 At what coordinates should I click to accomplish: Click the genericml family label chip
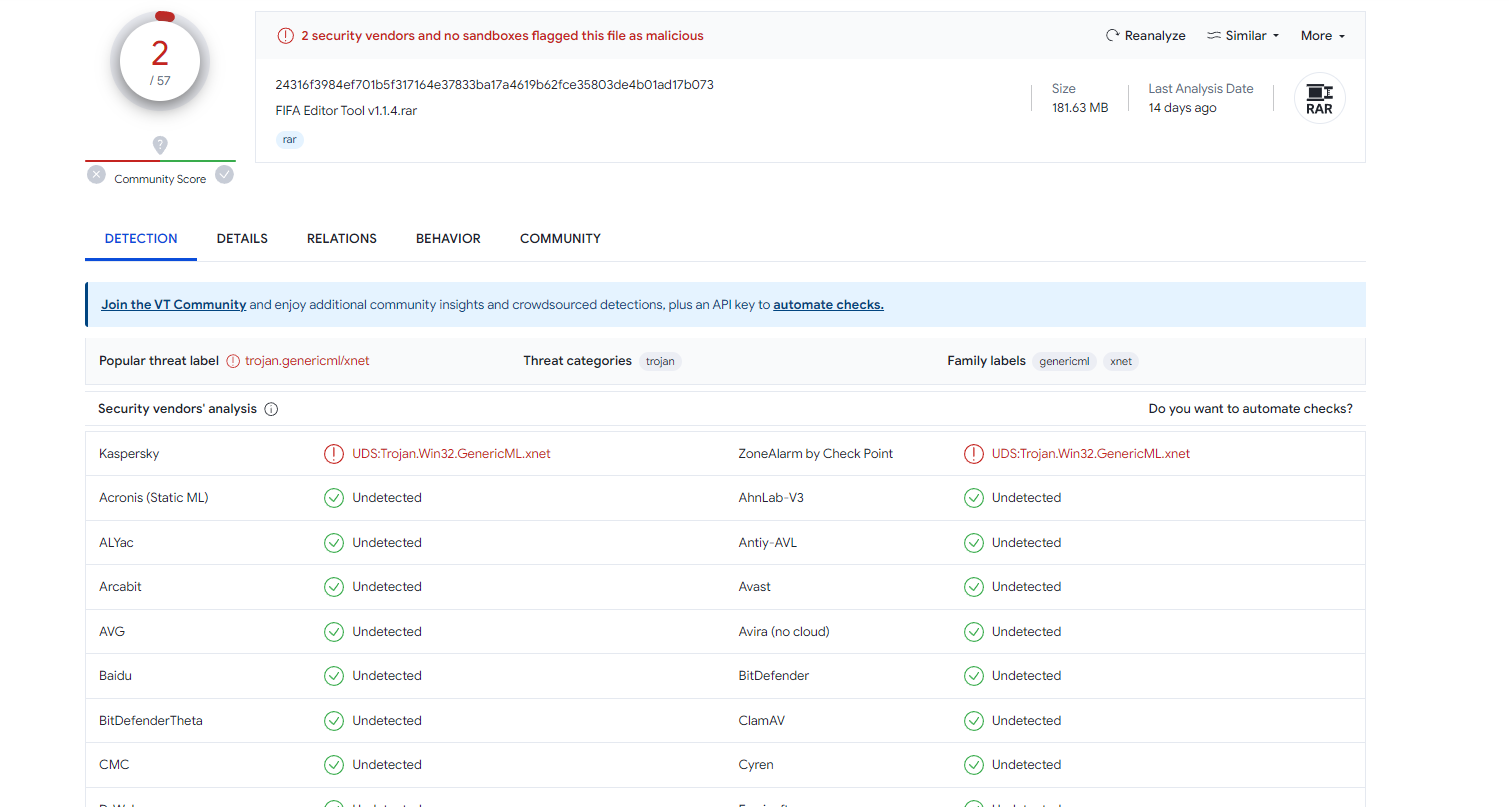[1064, 361]
